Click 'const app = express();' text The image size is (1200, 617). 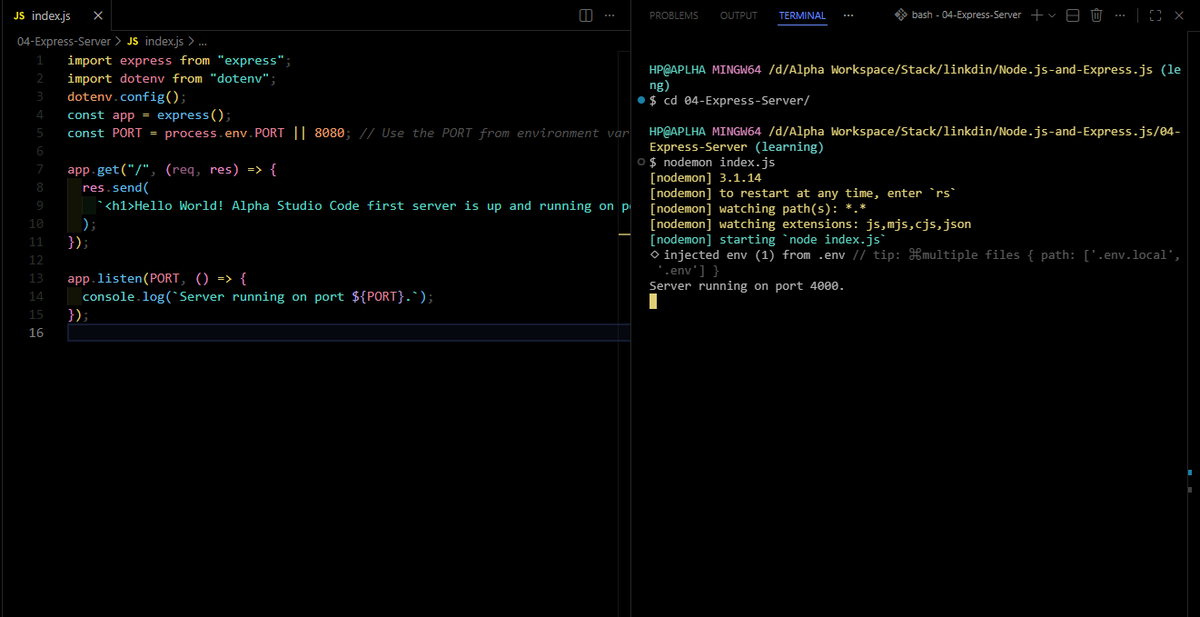[149, 115]
